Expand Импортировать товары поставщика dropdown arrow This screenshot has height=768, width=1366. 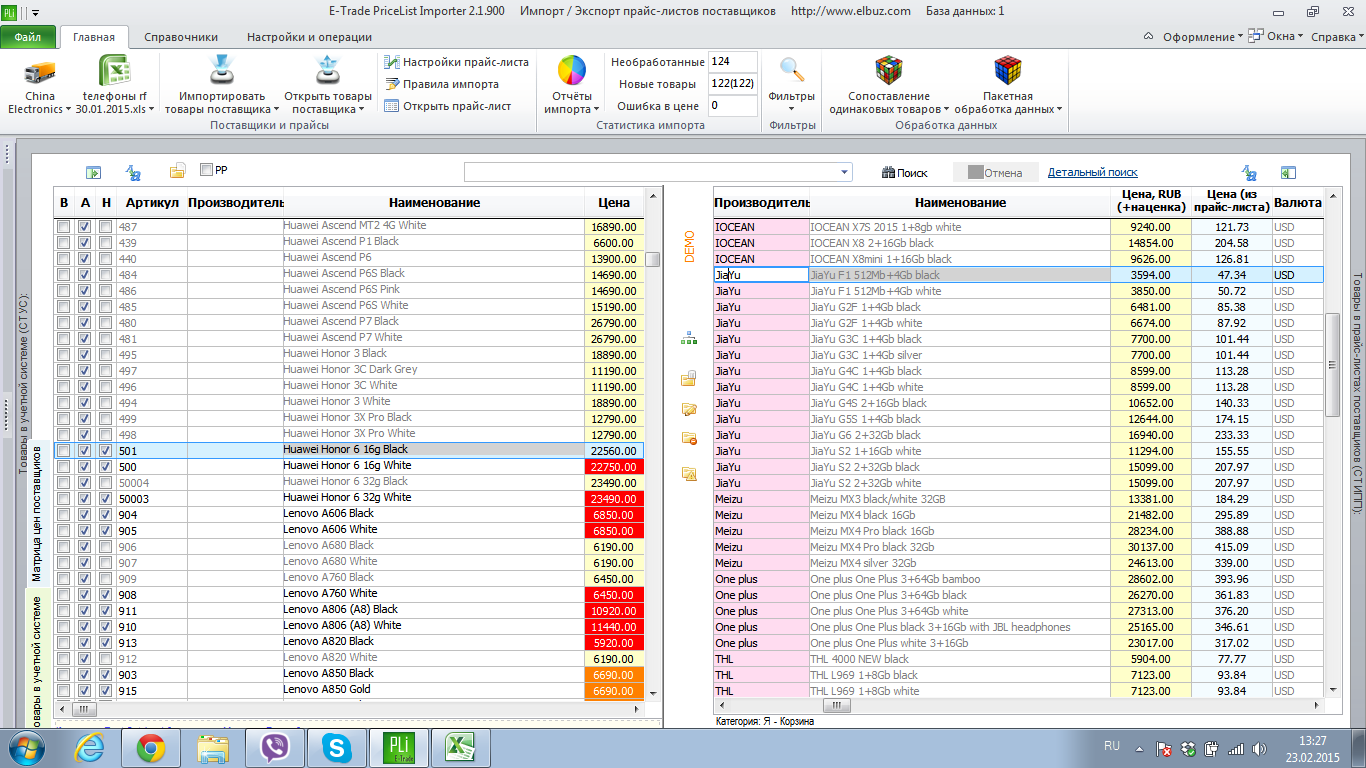pos(274,110)
